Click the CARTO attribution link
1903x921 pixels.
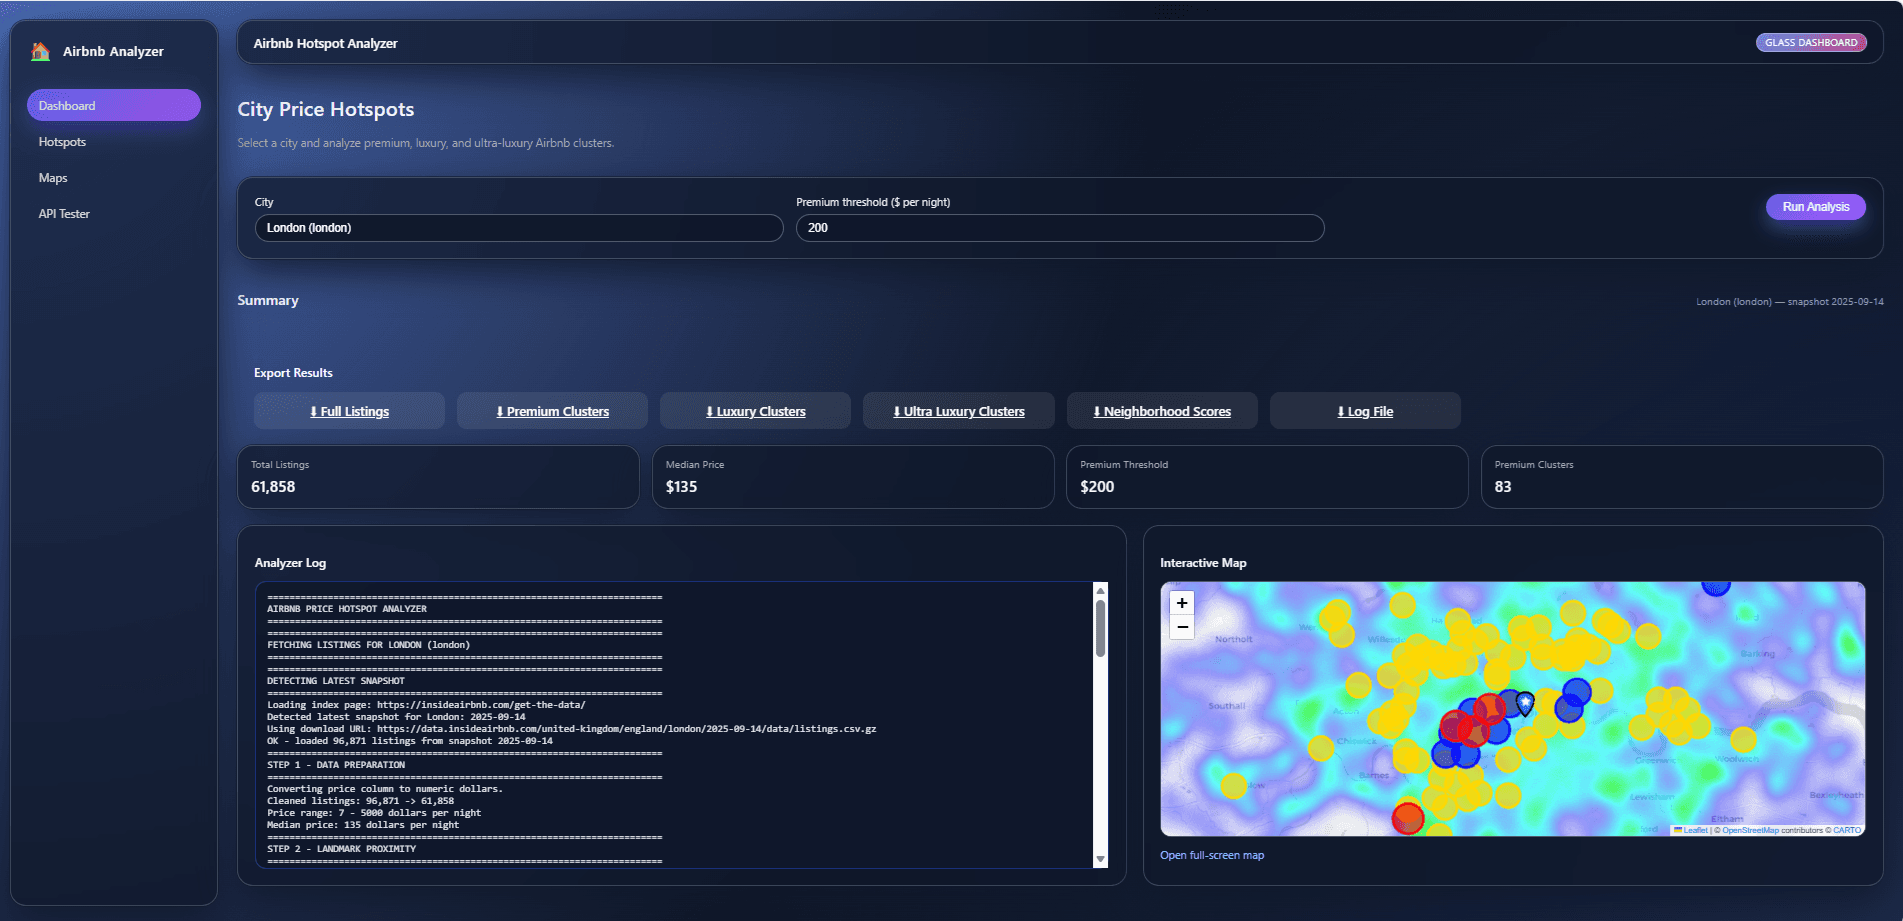pyautogui.click(x=1847, y=830)
